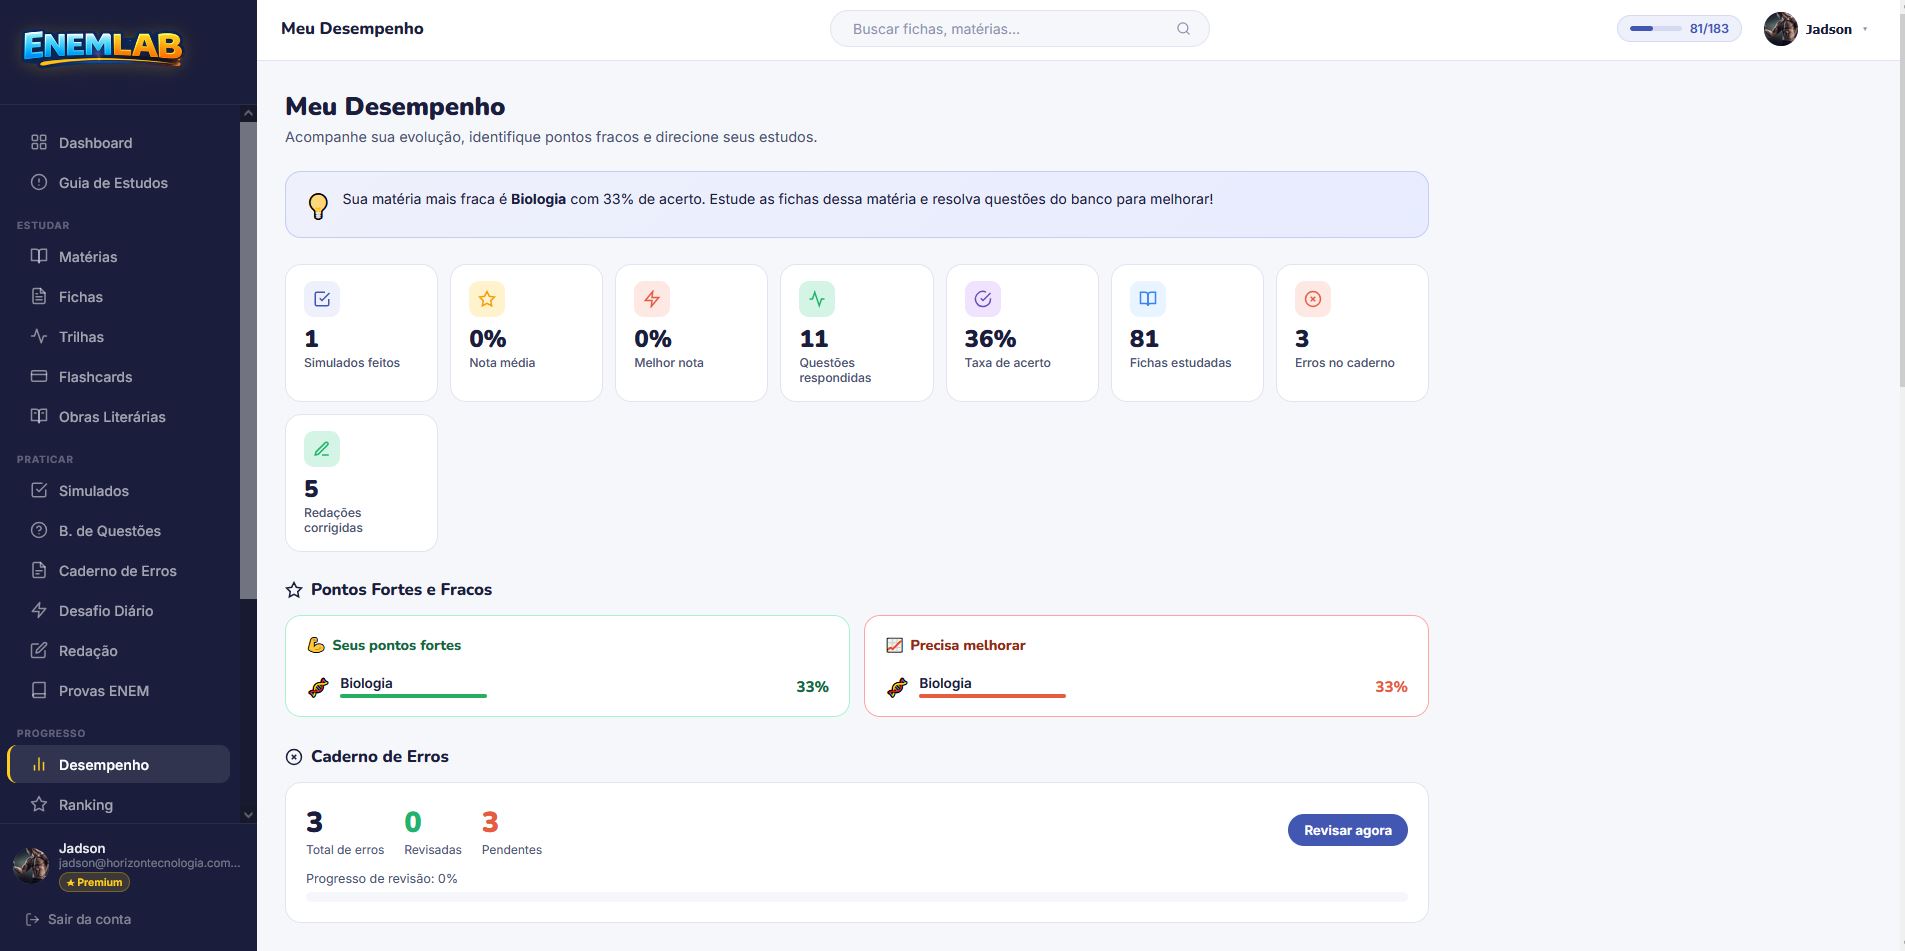The width and height of the screenshot is (1905, 951).
Task: Click the ENEMLAB logo
Action: click(103, 47)
